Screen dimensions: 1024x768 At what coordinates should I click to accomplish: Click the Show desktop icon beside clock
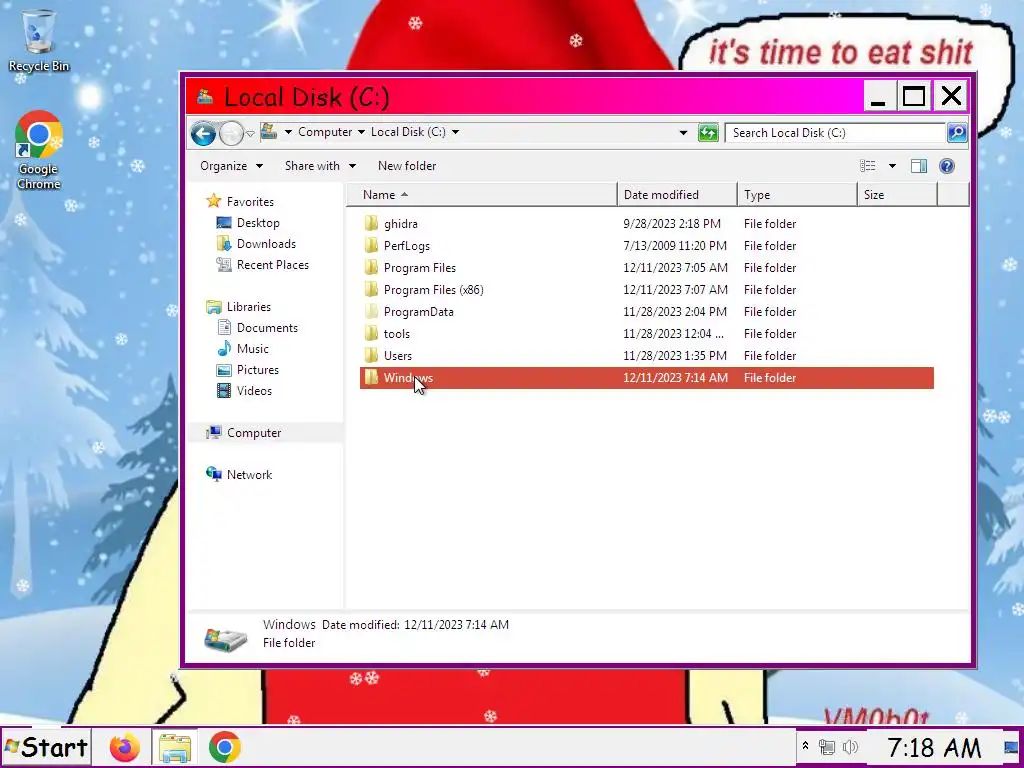click(x=1011, y=747)
